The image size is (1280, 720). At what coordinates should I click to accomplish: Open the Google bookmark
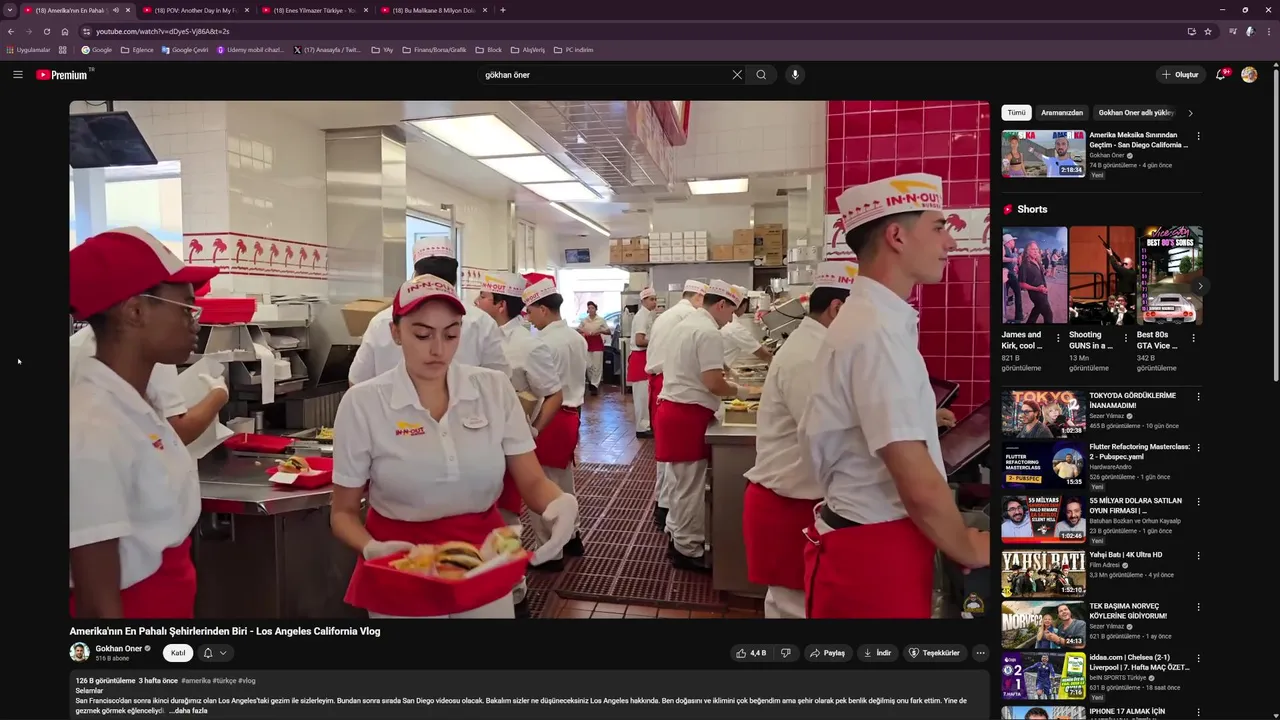(97, 50)
